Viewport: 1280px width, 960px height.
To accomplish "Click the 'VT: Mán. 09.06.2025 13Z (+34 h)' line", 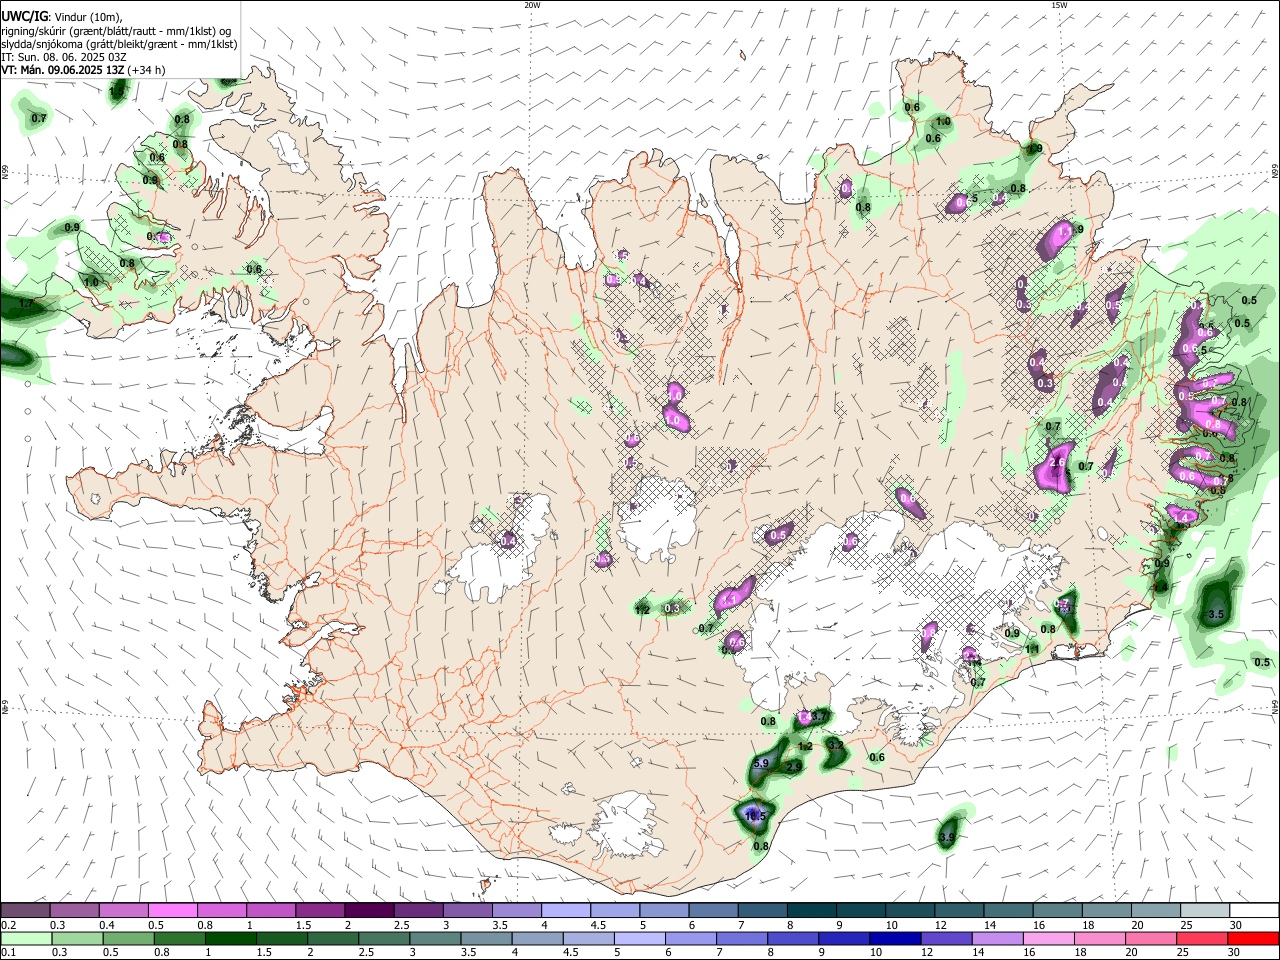I will (84, 70).
